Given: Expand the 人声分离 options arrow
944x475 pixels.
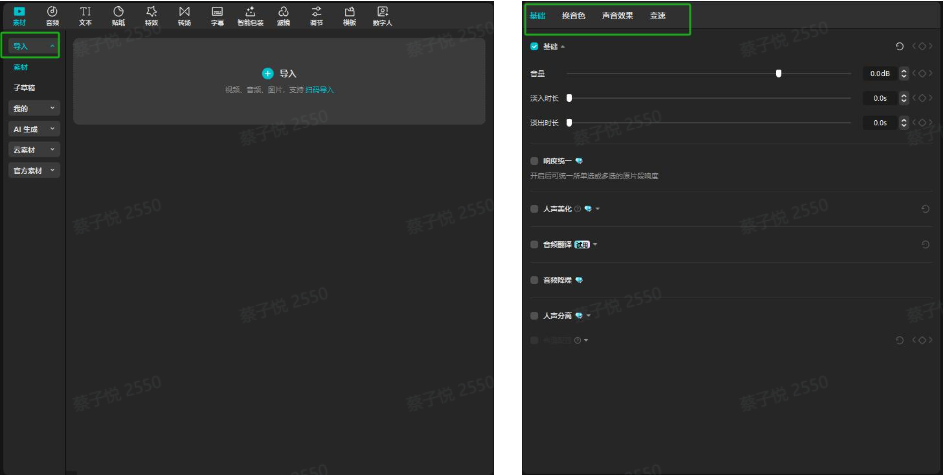Looking at the screenshot, I should coord(588,315).
